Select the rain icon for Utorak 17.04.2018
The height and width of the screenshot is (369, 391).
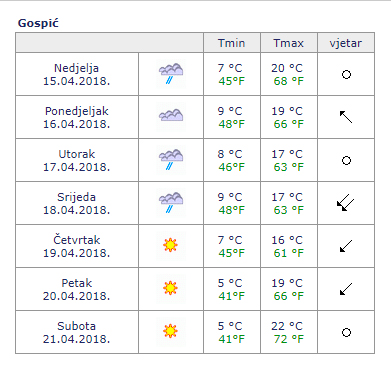tap(171, 160)
